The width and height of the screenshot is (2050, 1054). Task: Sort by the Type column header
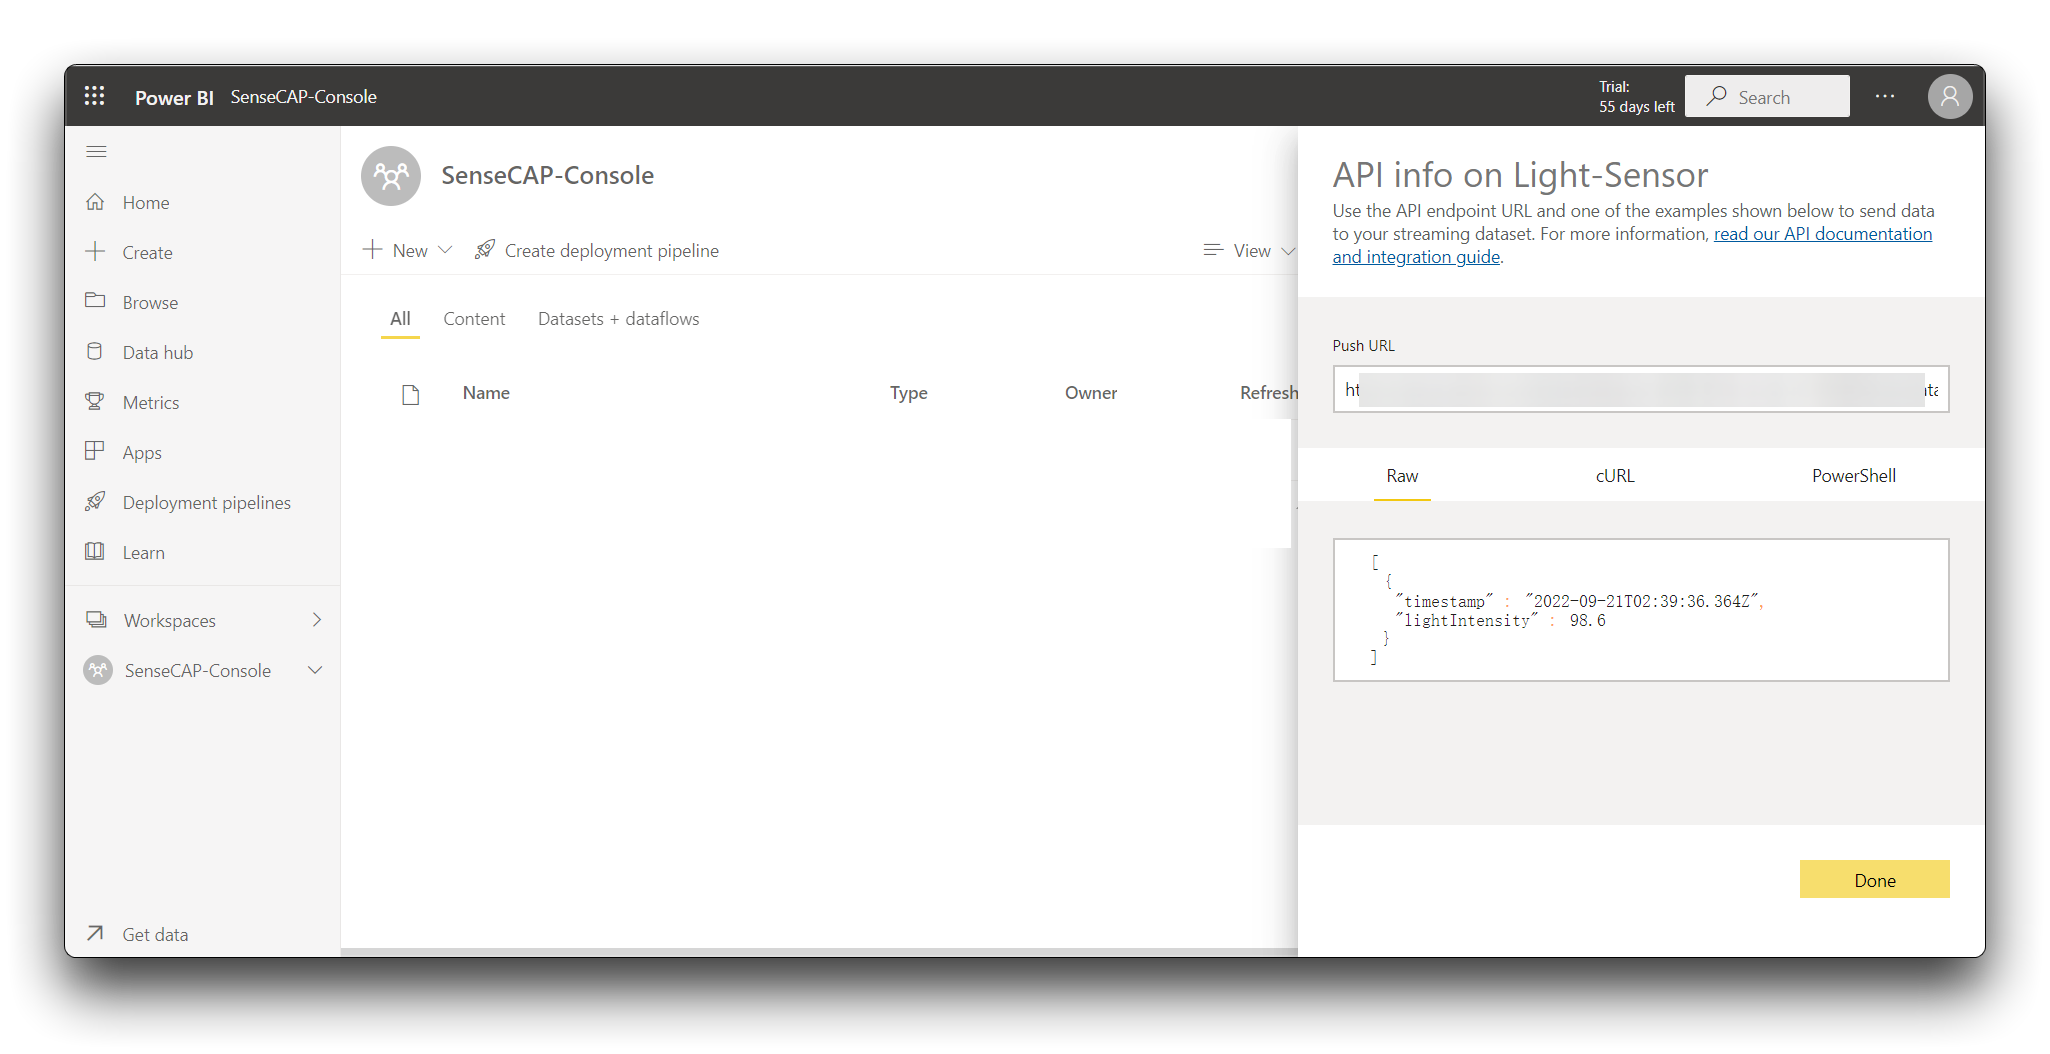point(908,393)
